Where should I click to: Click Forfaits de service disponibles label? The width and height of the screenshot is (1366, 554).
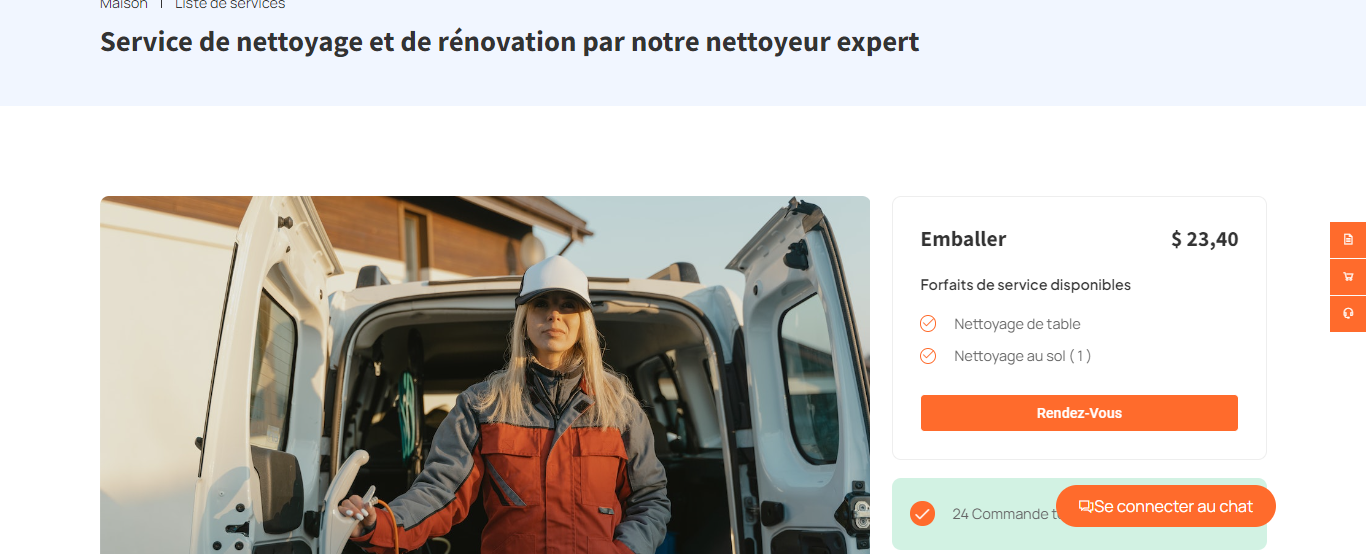(1026, 285)
